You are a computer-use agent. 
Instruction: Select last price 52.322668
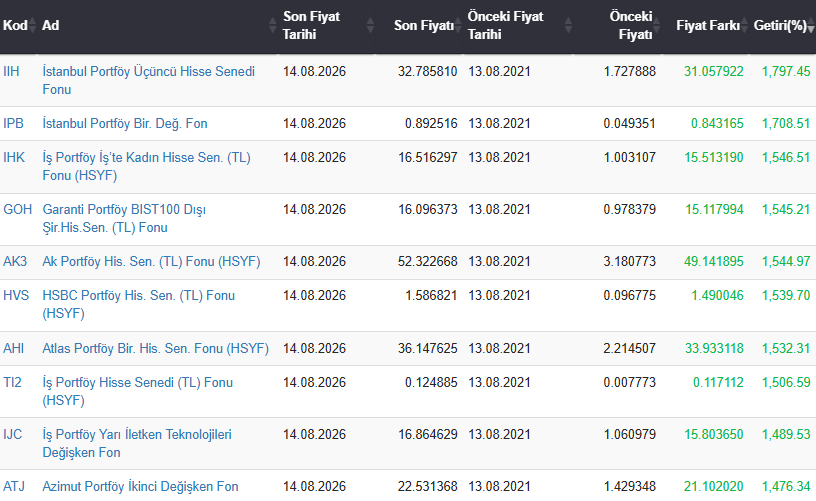click(427, 261)
